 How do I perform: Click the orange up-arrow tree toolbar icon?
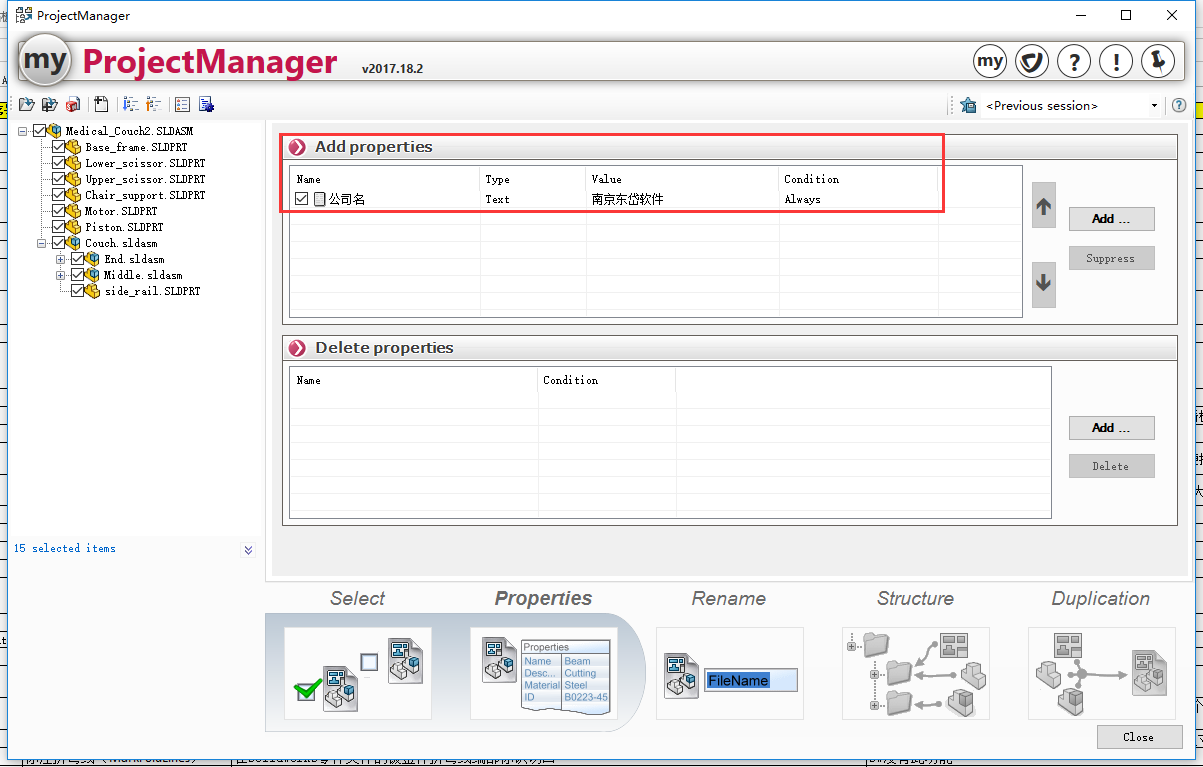tap(154, 105)
